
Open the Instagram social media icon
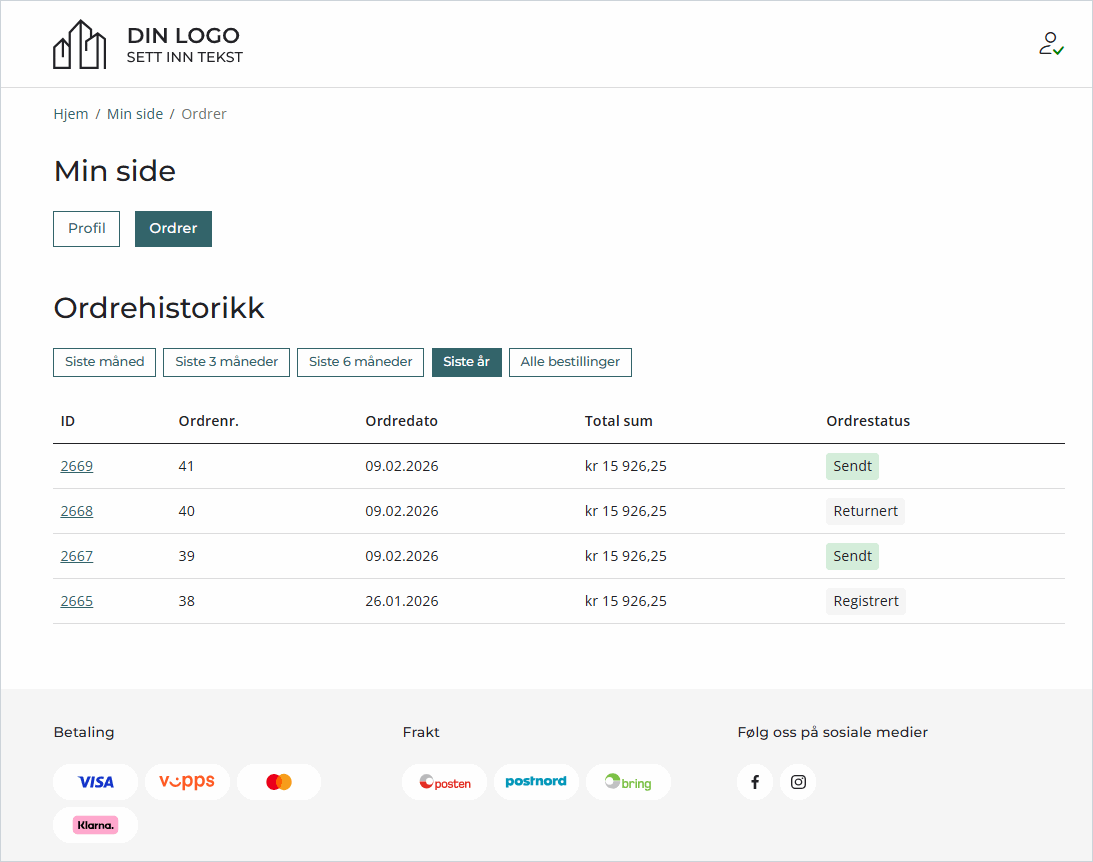(x=798, y=782)
